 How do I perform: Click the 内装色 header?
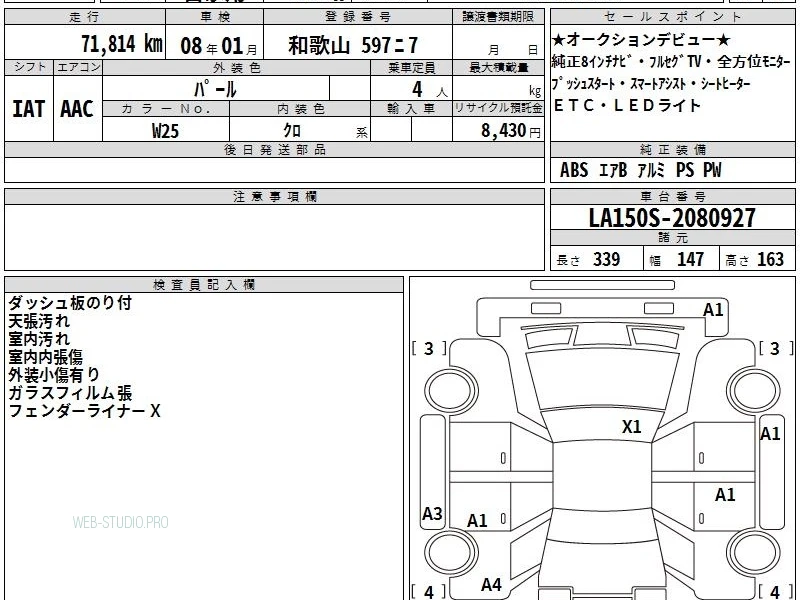click(300, 108)
